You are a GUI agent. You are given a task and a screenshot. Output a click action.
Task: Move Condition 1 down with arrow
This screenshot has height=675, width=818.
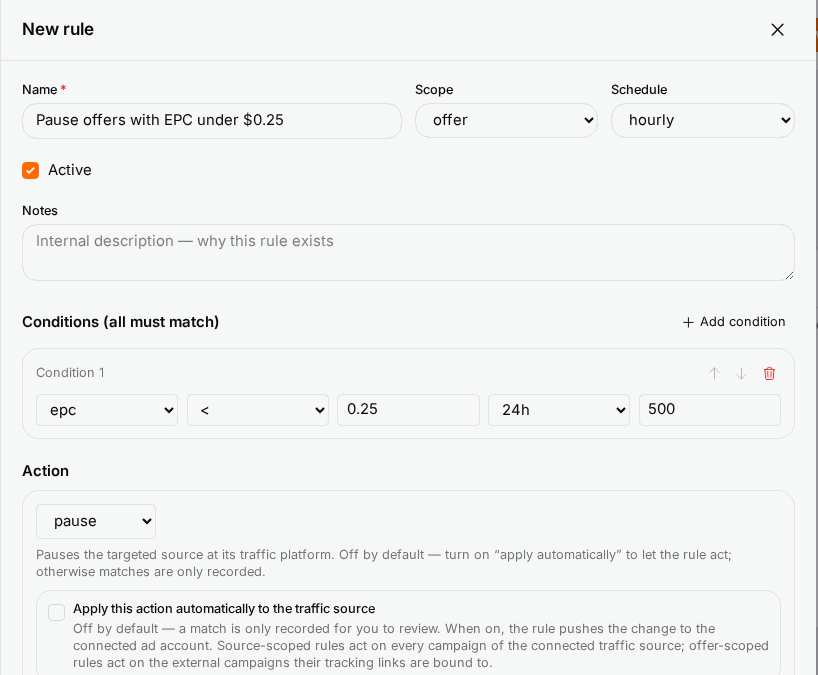point(741,373)
